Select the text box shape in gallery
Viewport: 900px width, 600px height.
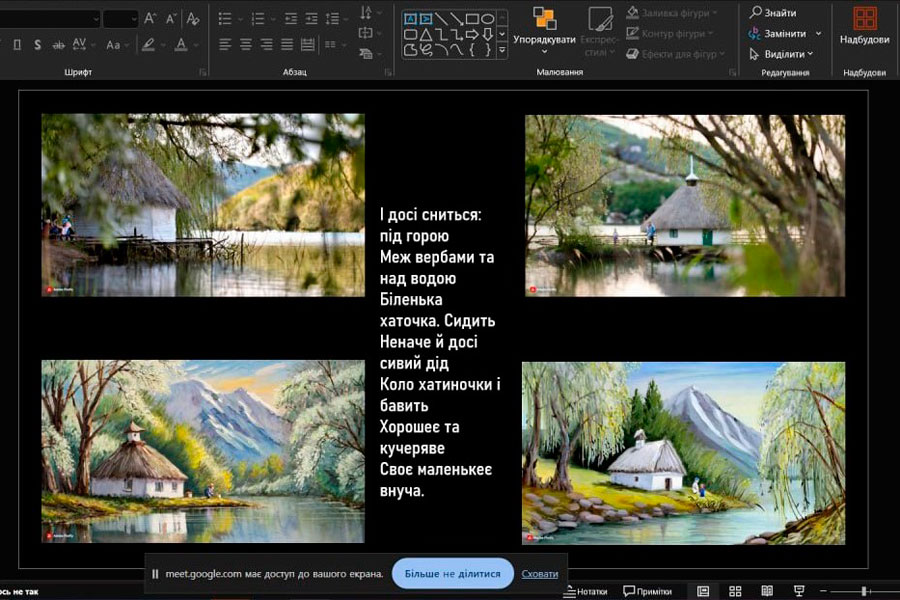[x=409, y=18]
